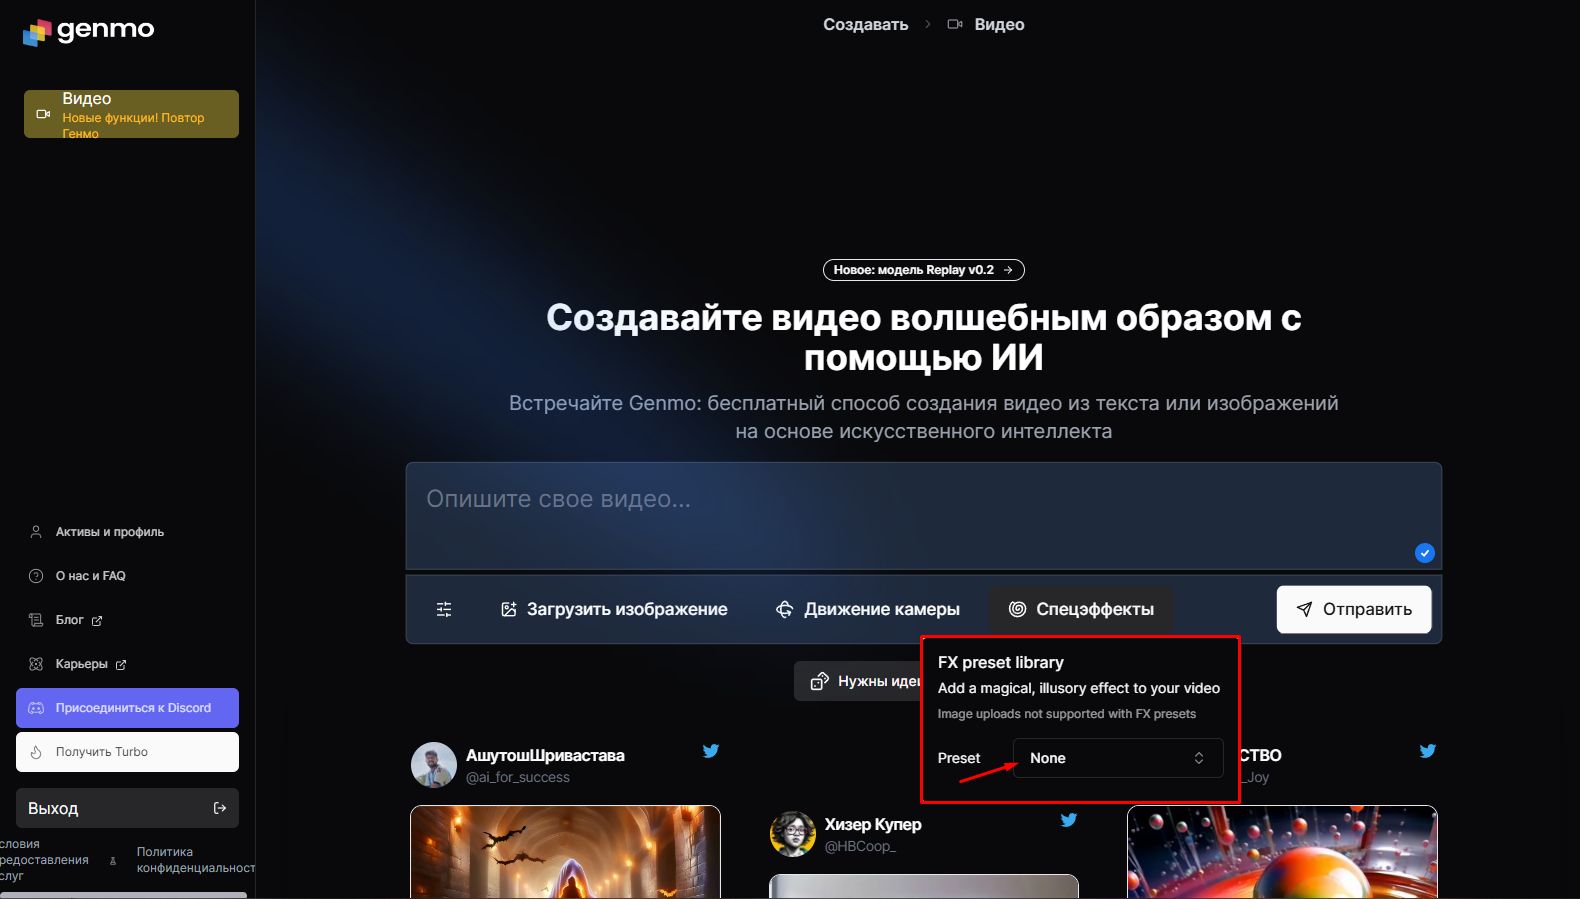Open Twitter icon on Хизер Купер card

(x=1069, y=820)
